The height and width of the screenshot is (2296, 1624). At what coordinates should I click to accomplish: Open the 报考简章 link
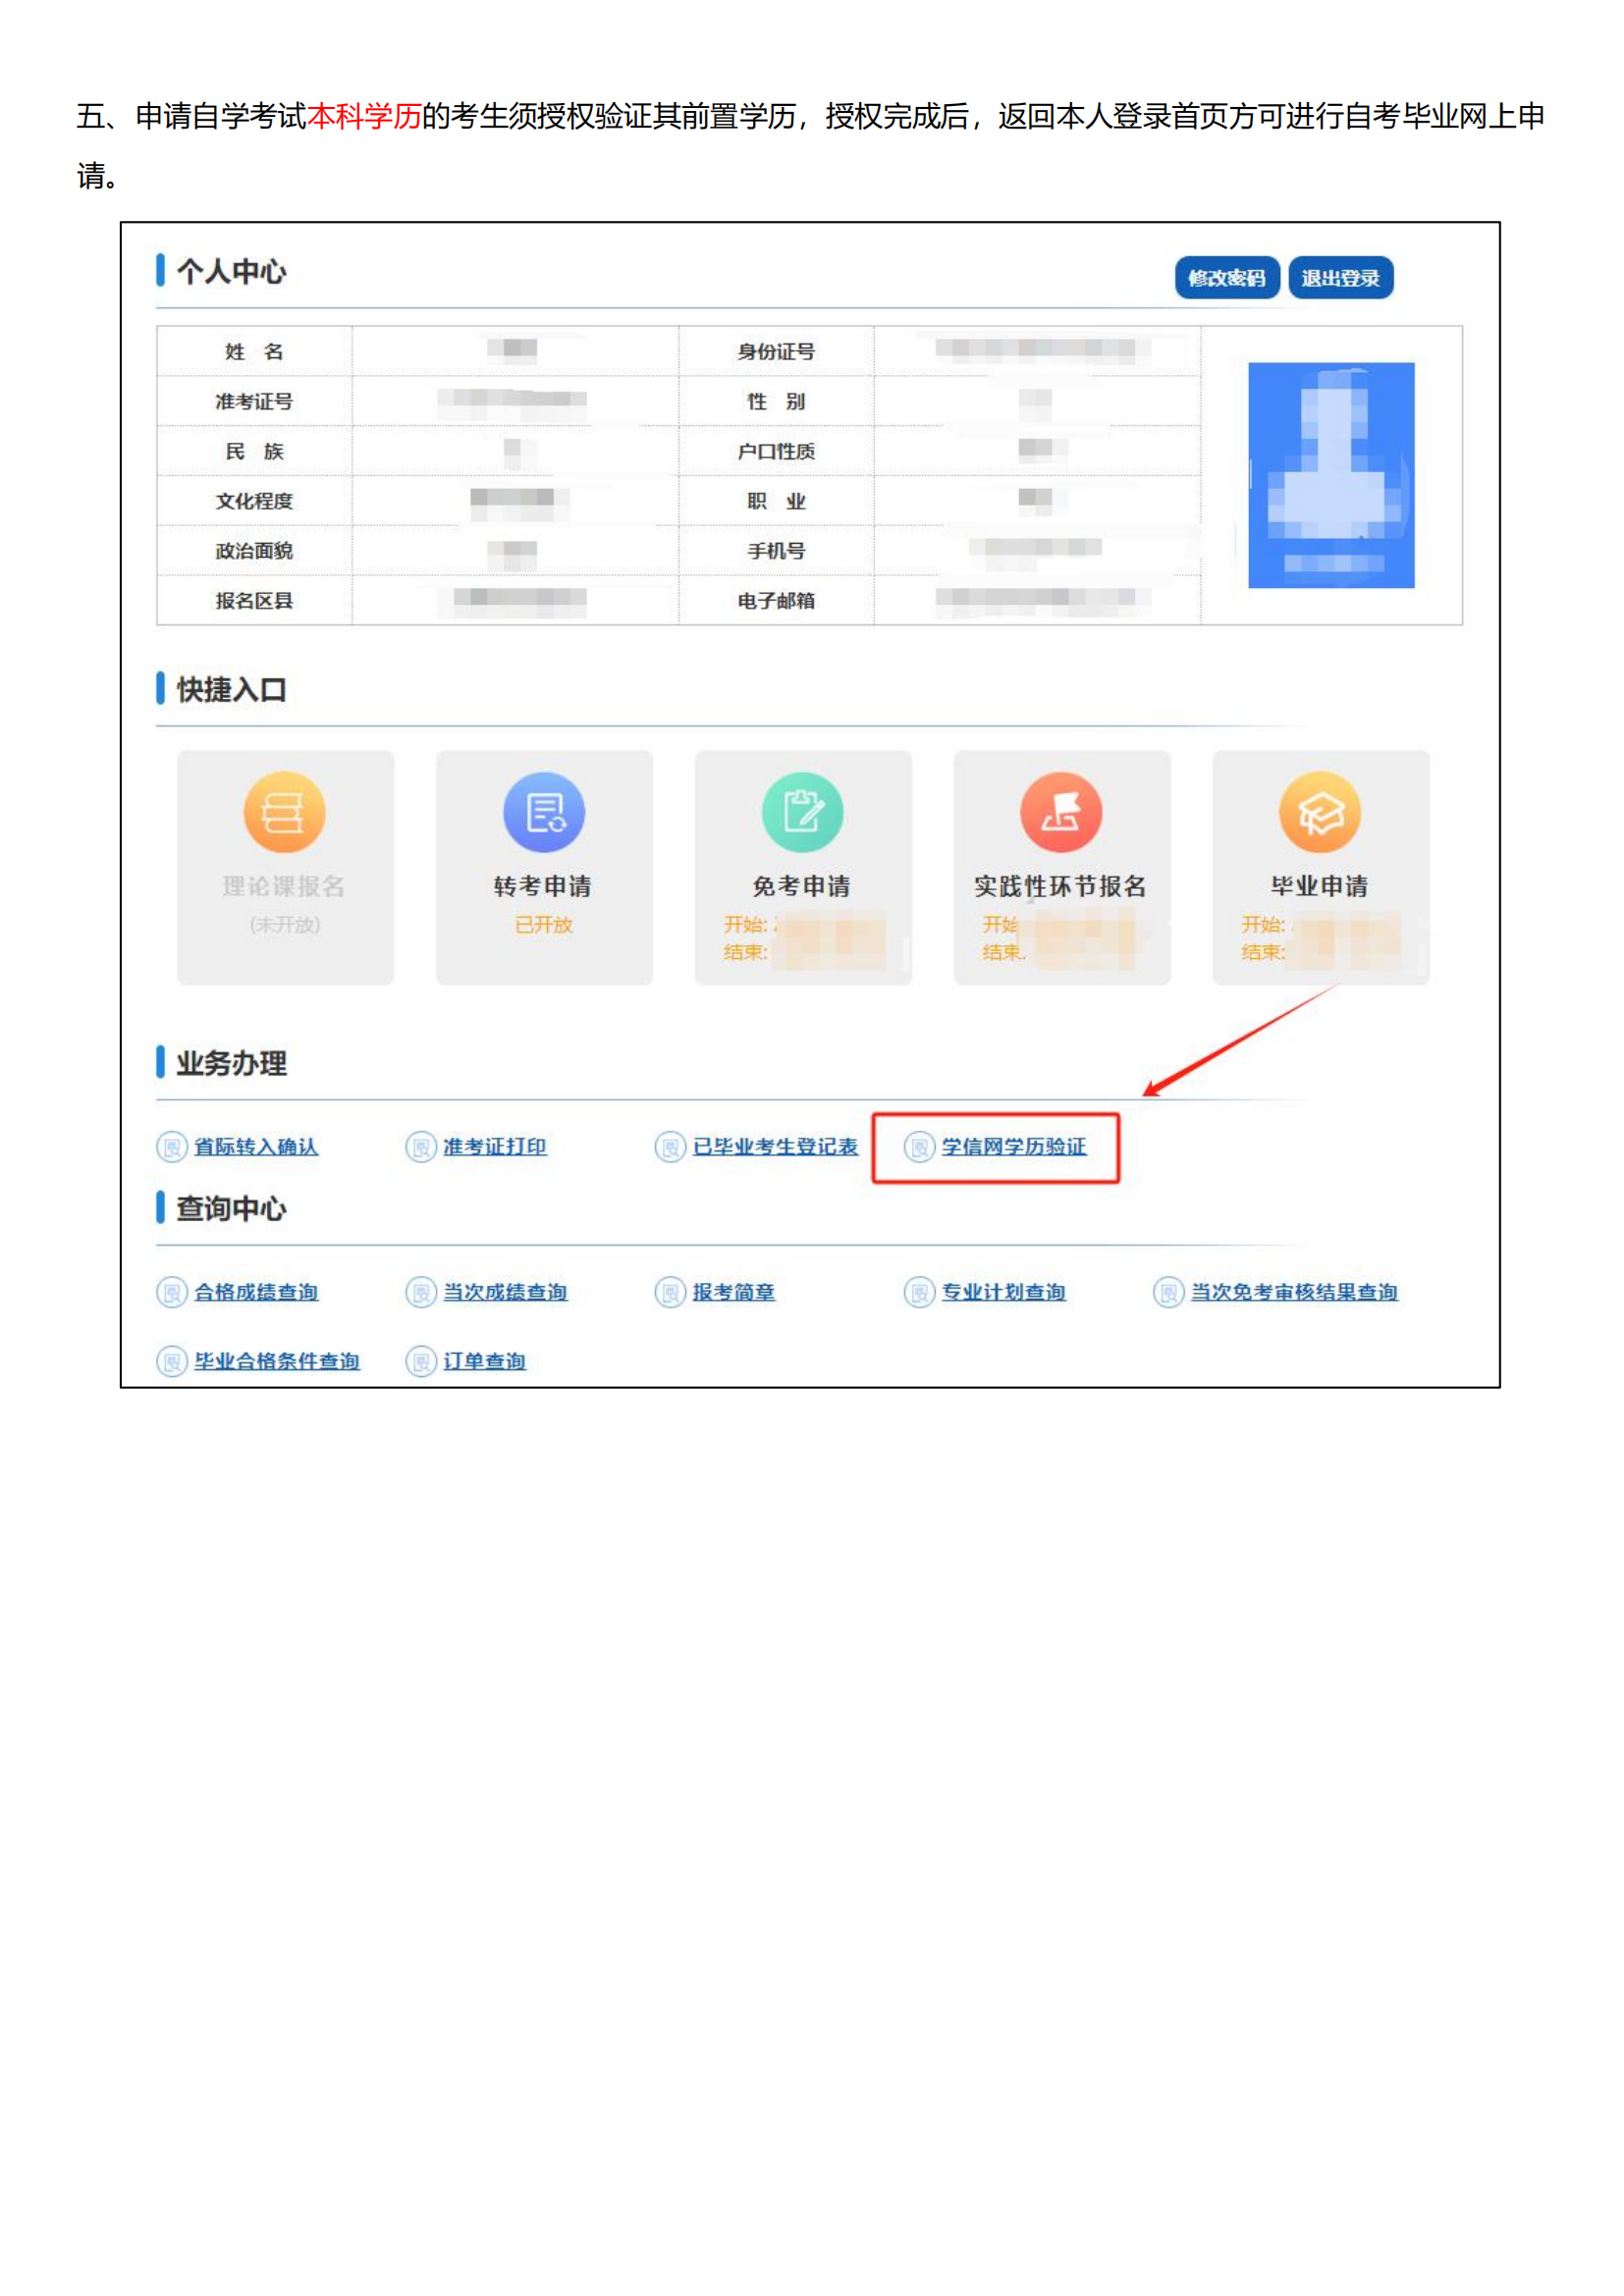[x=734, y=1292]
